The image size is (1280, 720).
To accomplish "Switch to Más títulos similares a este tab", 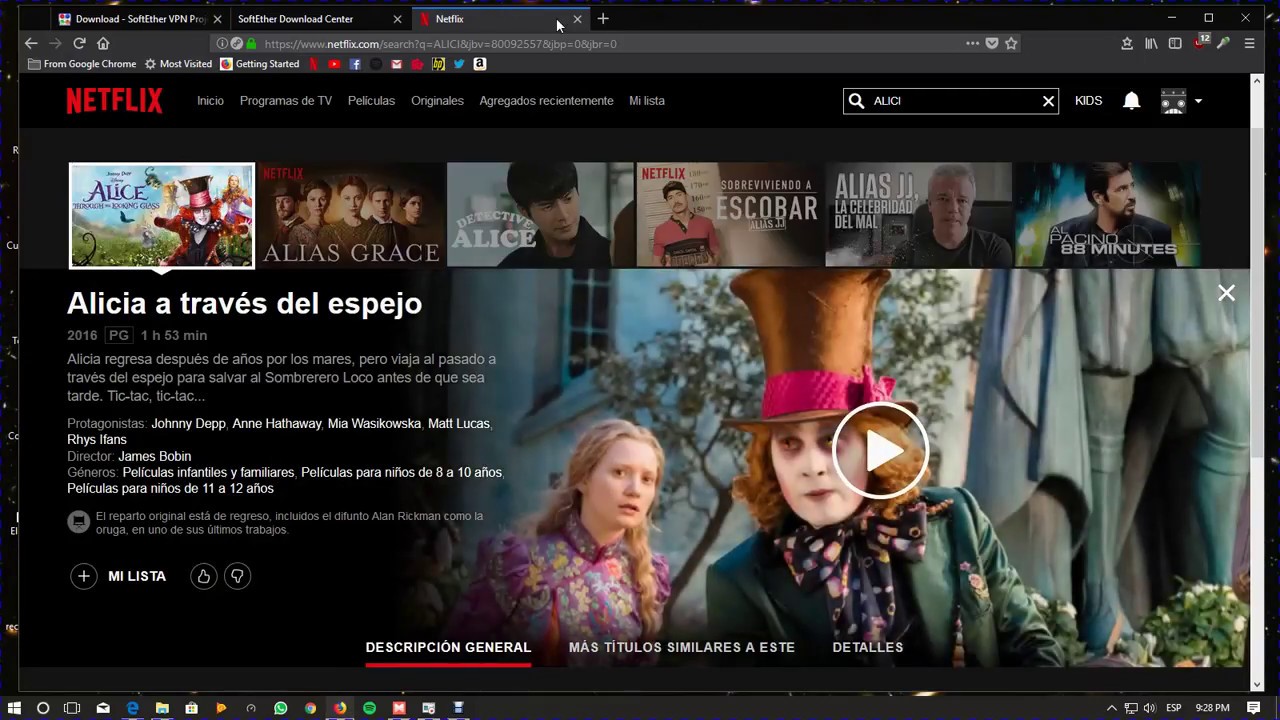I will coord(682,647).
